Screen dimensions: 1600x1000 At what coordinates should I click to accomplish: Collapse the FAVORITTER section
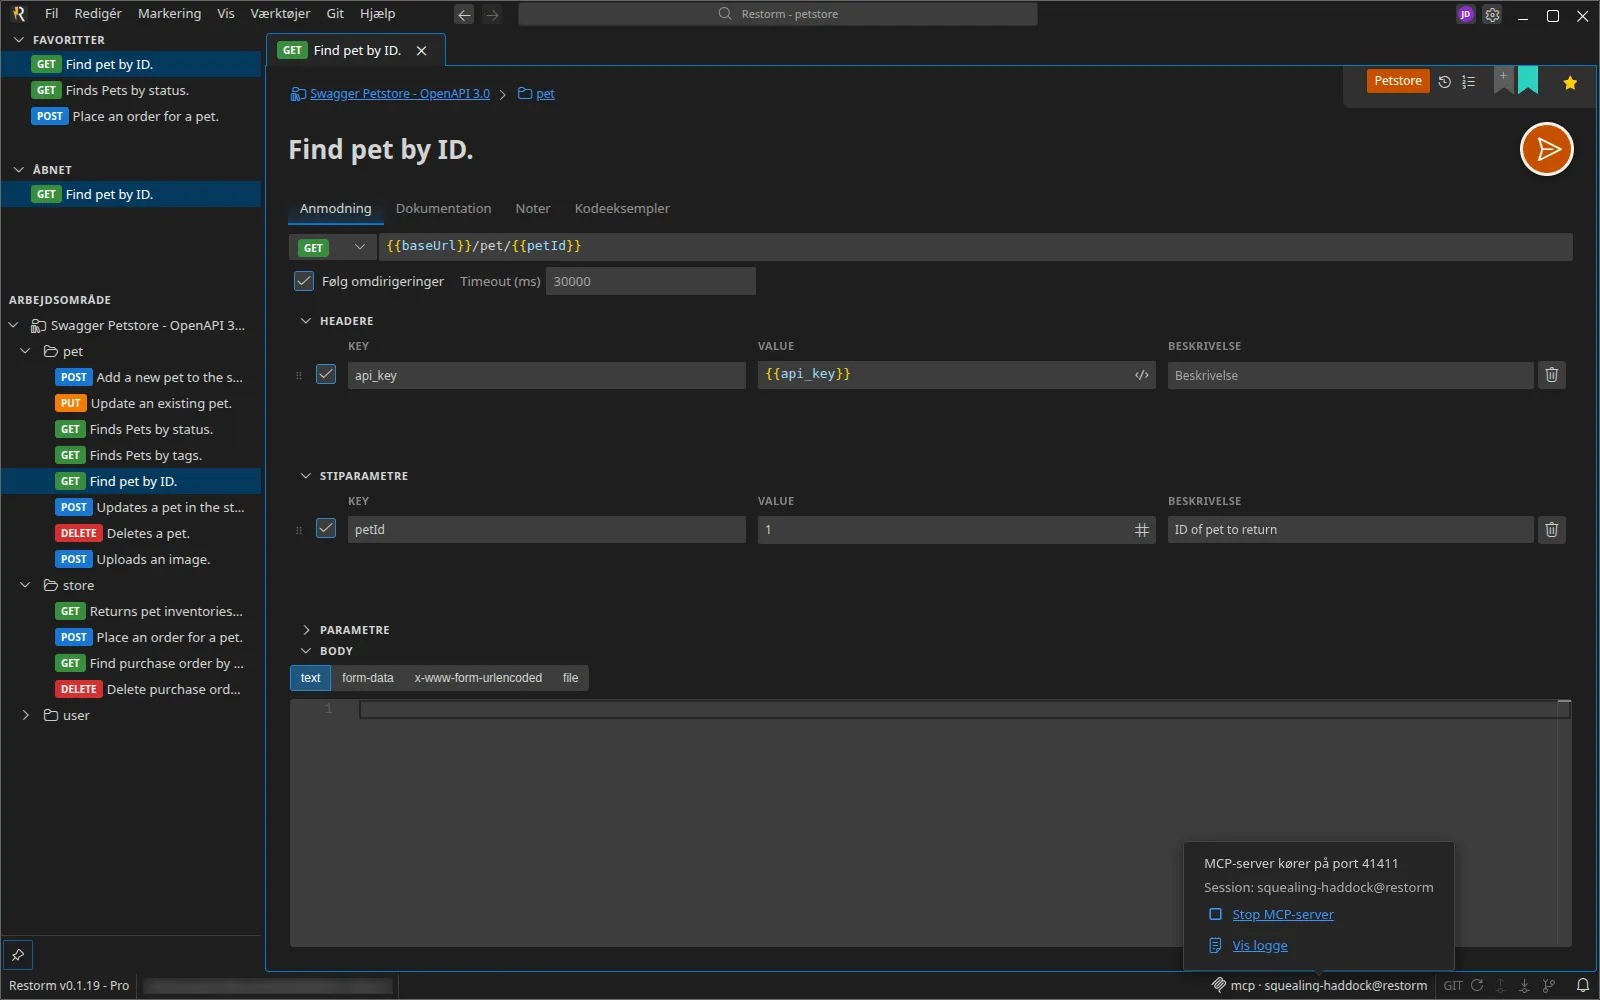[x=18, y=40]
